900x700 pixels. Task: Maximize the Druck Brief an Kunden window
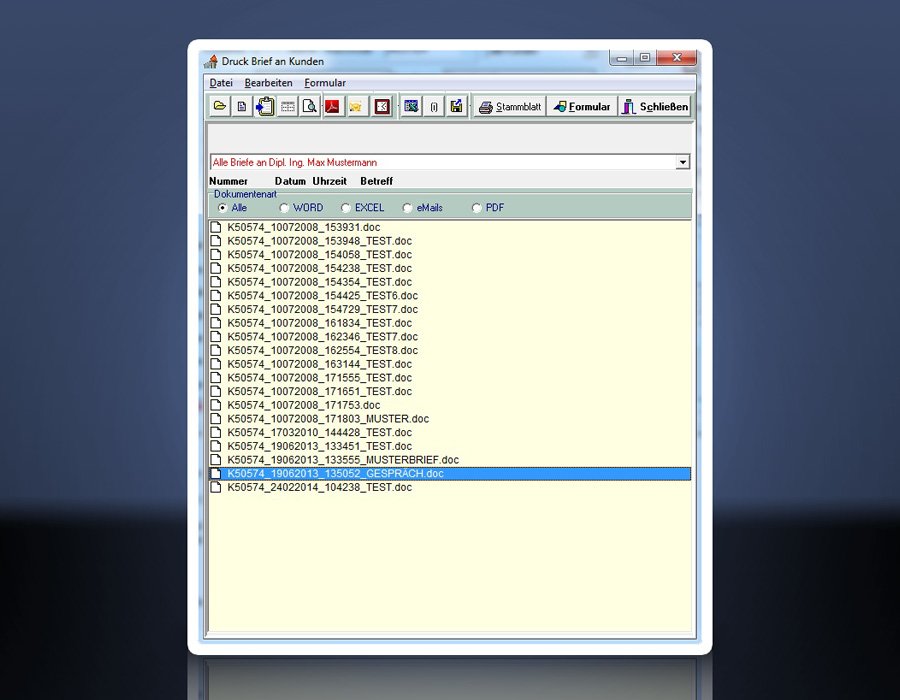(645, 58)
